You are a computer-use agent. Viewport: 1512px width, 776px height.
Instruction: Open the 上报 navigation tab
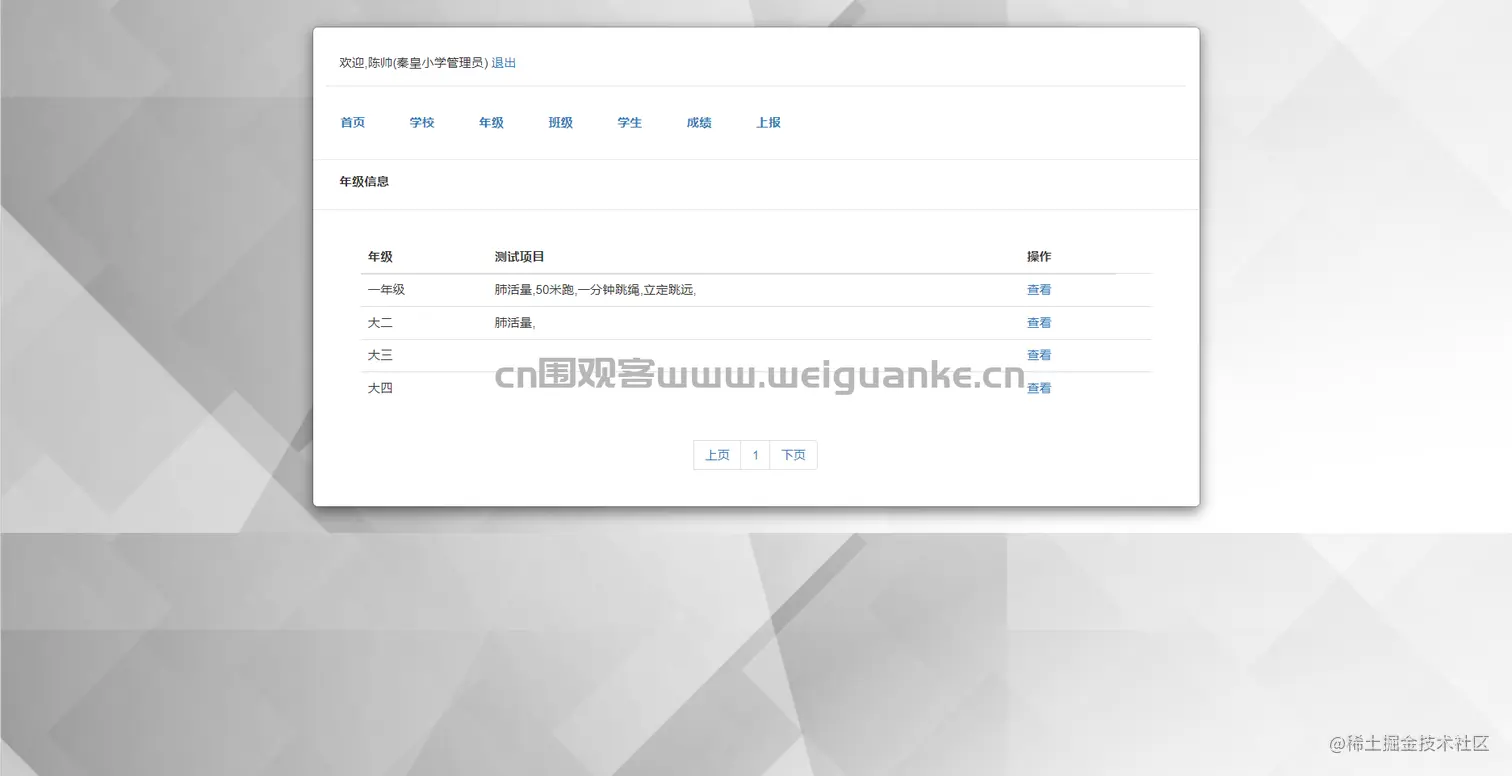coord(768,123)
